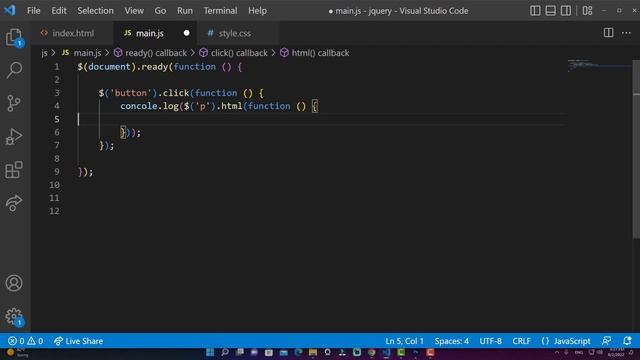640x360 pixels.
Task: Select the main.js editor tab
Action: coord(155,33)
